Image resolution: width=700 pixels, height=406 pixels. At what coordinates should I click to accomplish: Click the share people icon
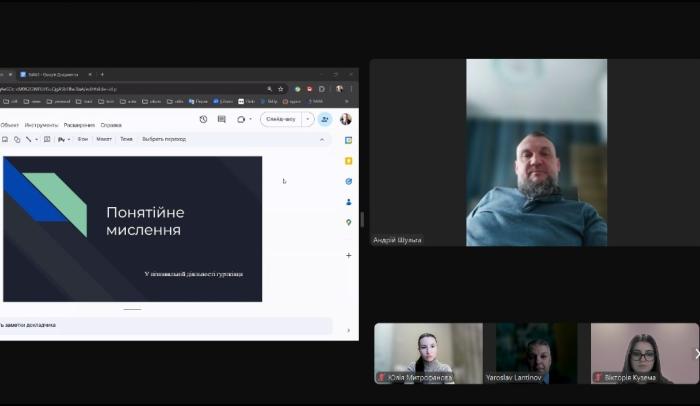324,119
